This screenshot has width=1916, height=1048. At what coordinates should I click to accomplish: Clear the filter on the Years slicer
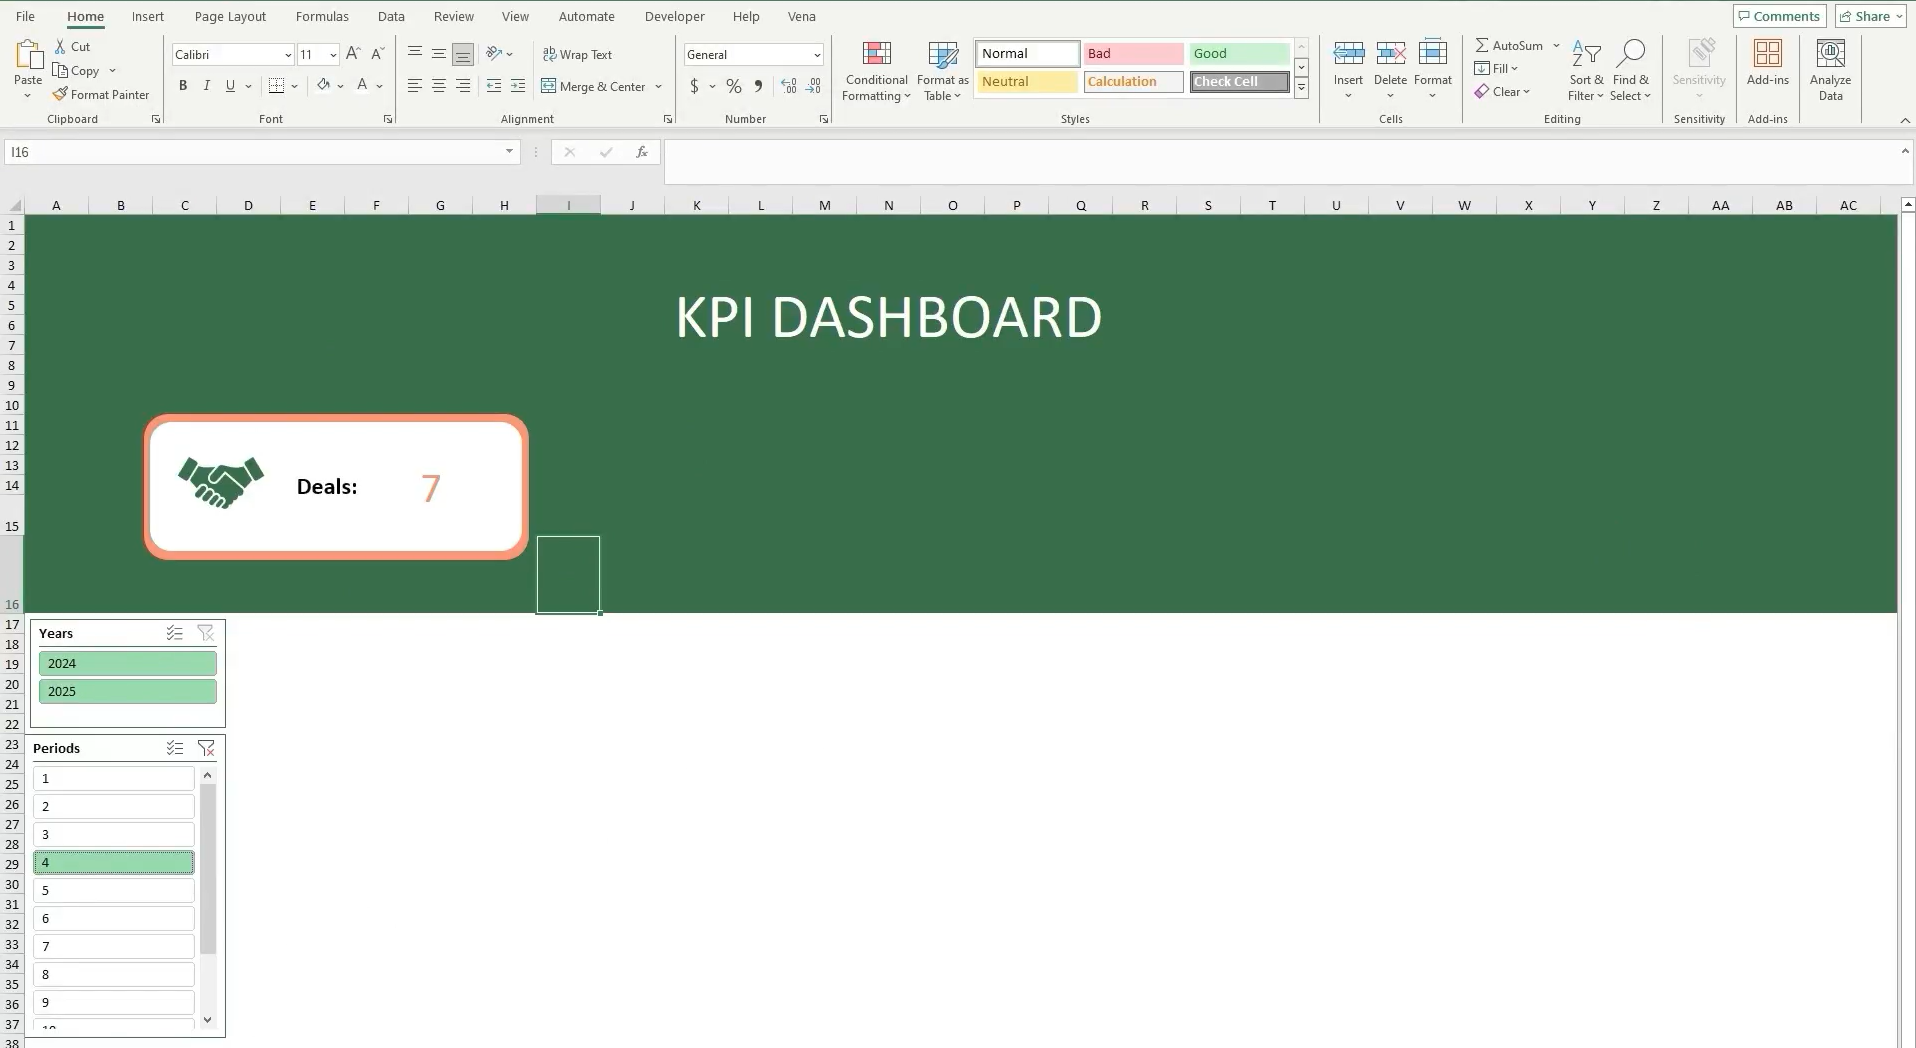(205, 633)
